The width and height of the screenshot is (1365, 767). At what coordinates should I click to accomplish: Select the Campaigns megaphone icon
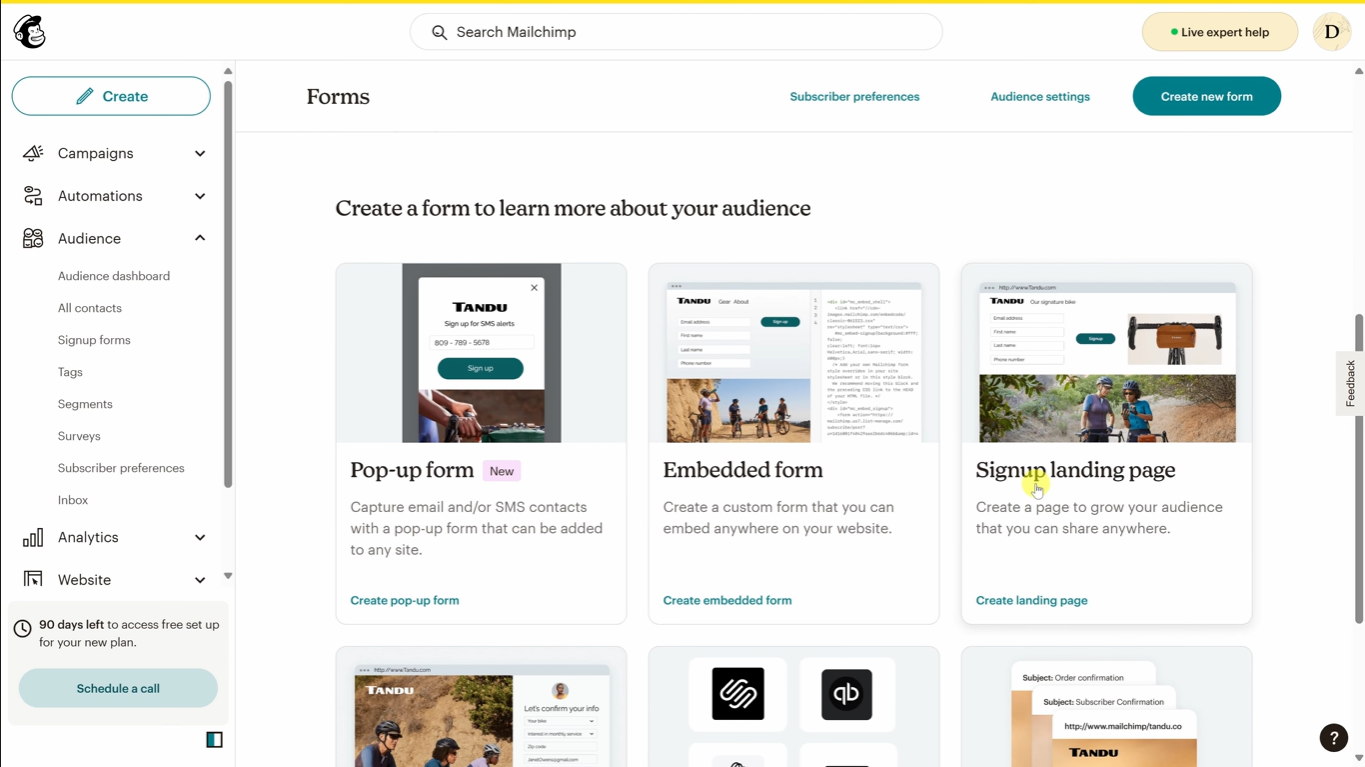(32, 153)
